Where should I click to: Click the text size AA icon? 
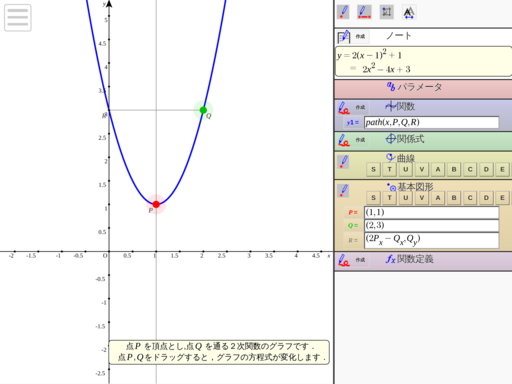tap(409, 13)
